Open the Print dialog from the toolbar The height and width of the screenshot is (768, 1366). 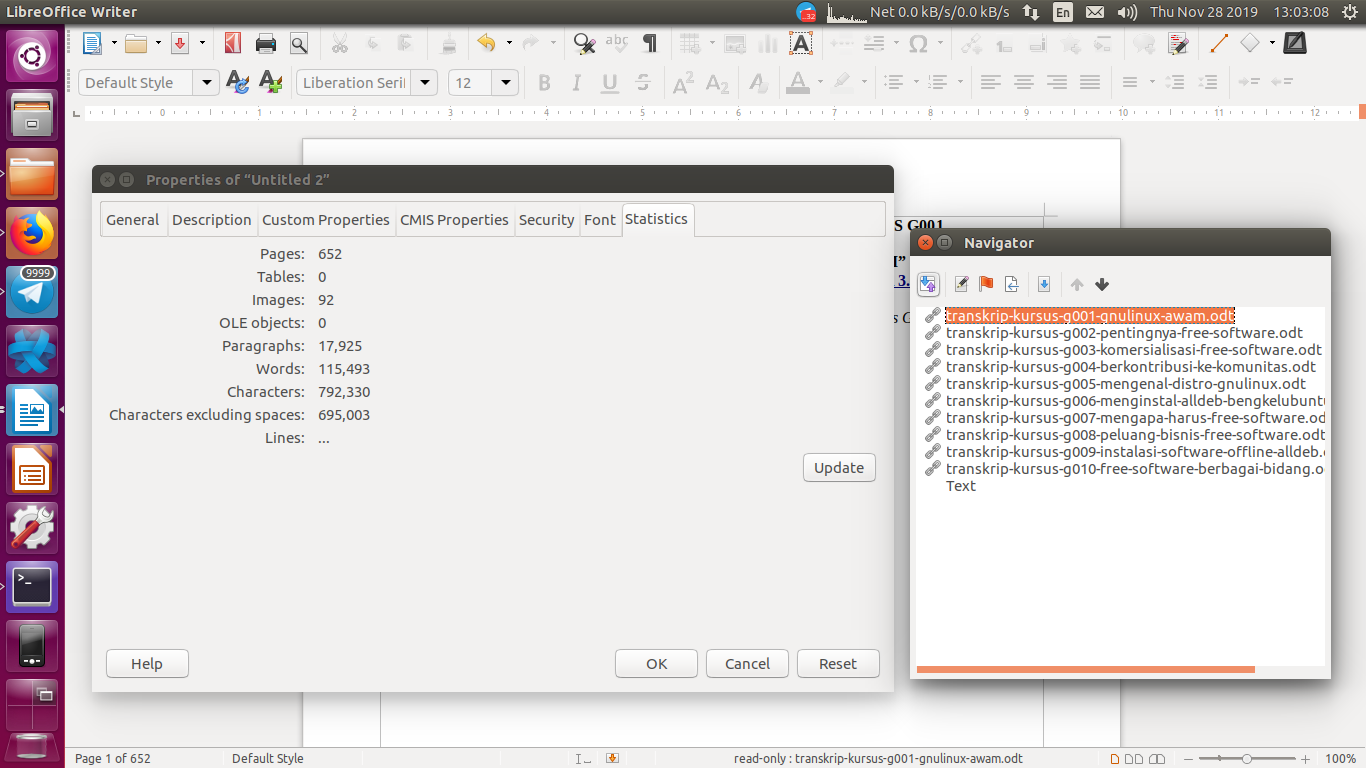click(x=265, y=44)
